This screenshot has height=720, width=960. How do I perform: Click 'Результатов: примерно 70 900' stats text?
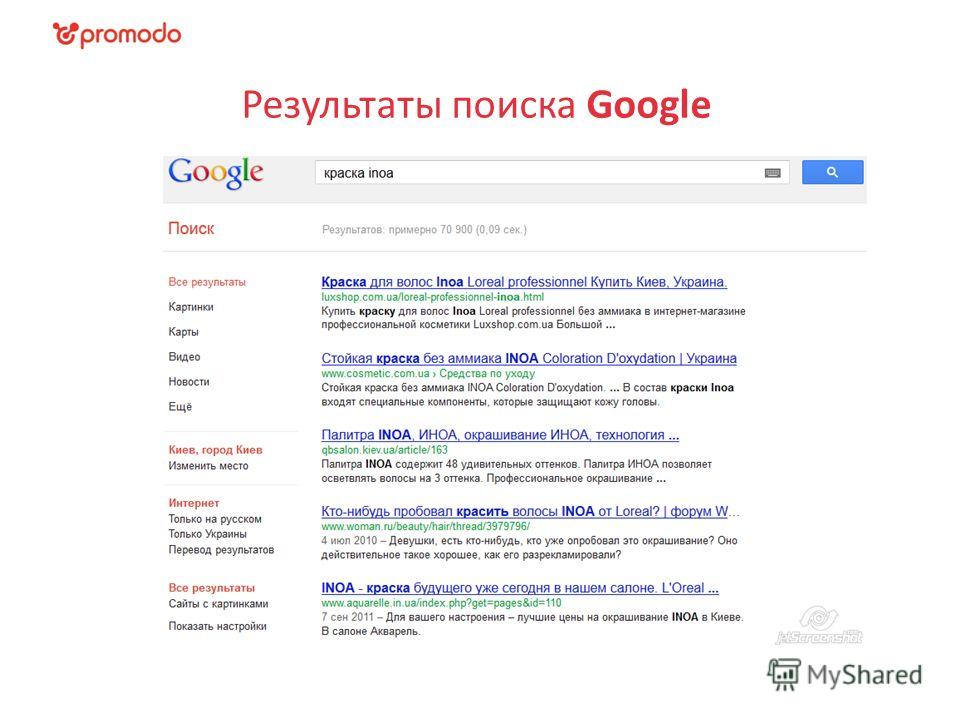424,230
